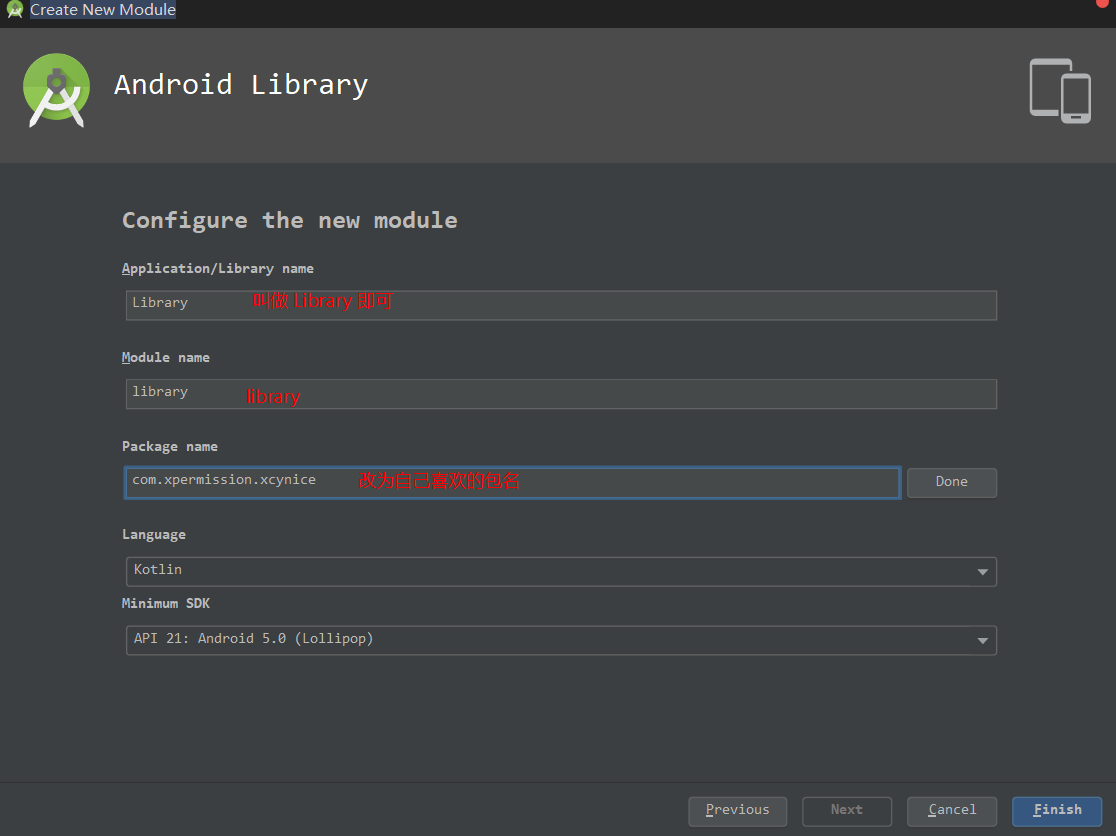The image size is (1116, 836).
Task: Click the Configure the new module heading
Action: (290, 221)
